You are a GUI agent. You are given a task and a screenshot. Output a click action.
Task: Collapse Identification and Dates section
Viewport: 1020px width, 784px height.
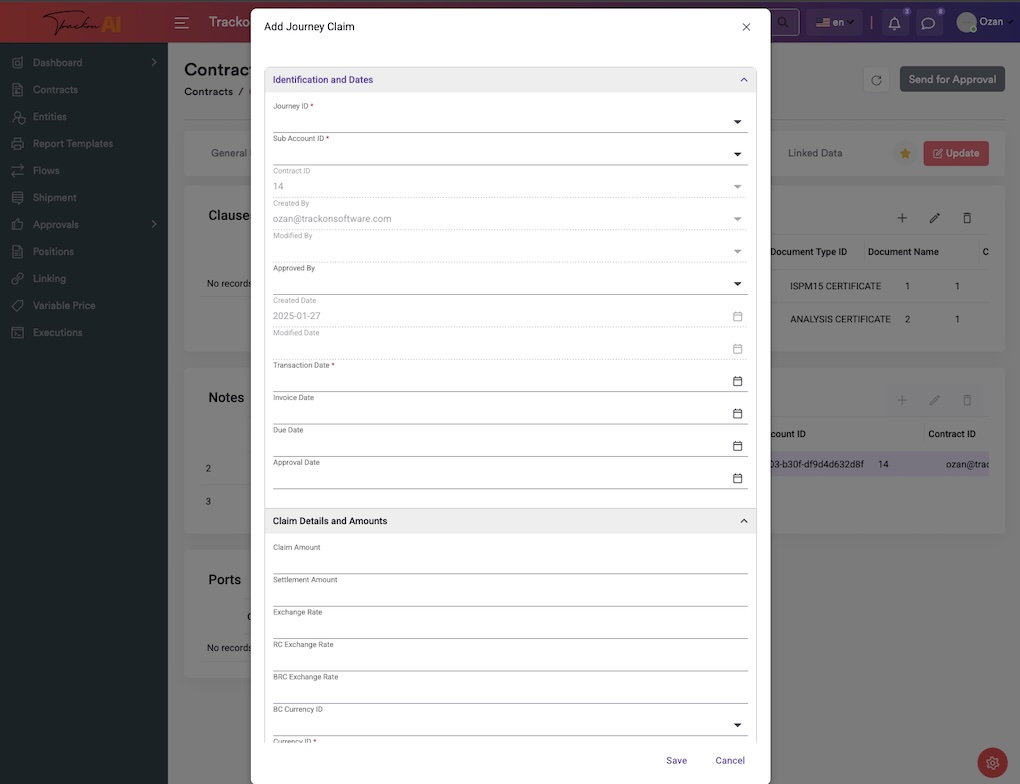click(x=743, y=80)
